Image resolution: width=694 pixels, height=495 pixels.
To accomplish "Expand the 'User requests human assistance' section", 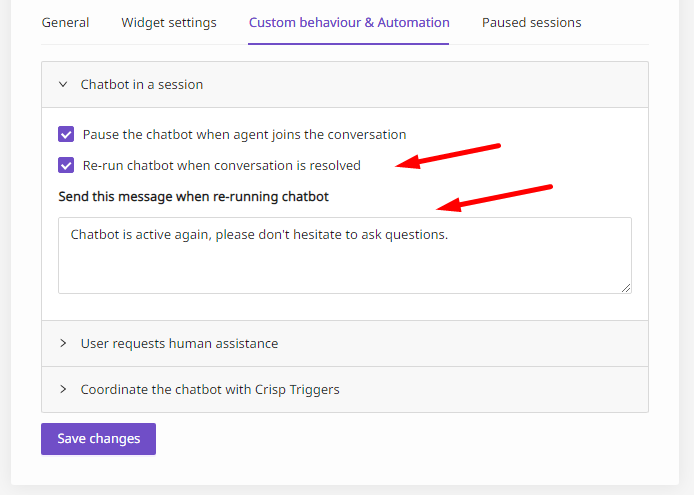I will tap(345, 344).
